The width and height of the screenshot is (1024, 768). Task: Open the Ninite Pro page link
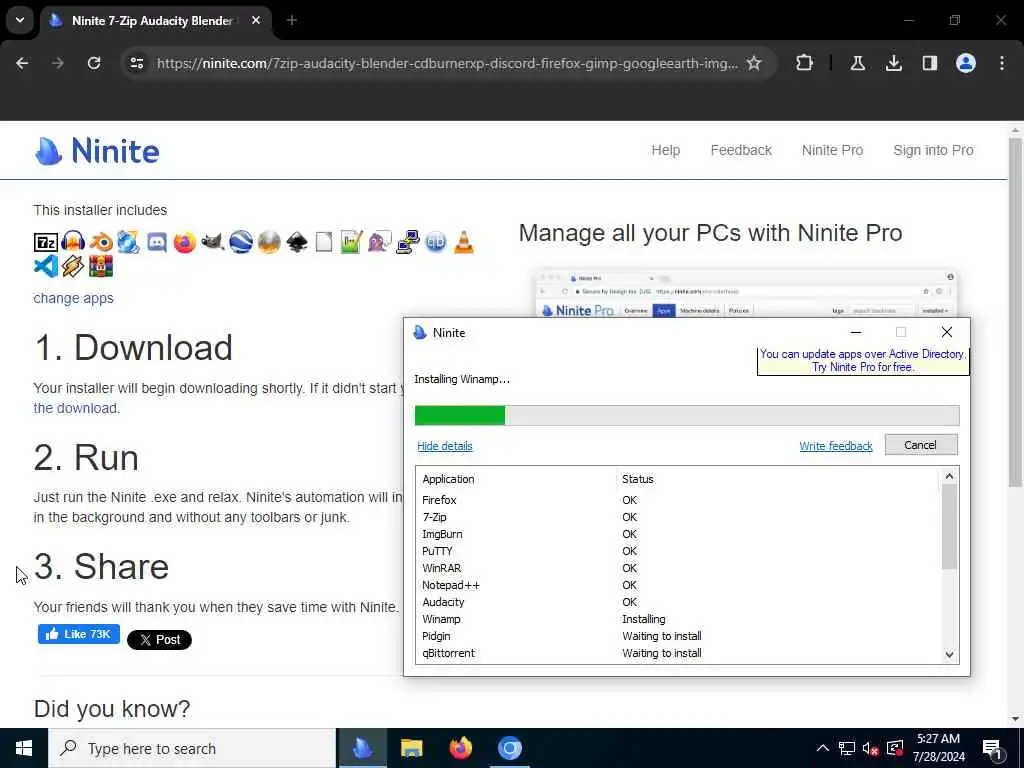pyautogui.click(x=832, y=150)
